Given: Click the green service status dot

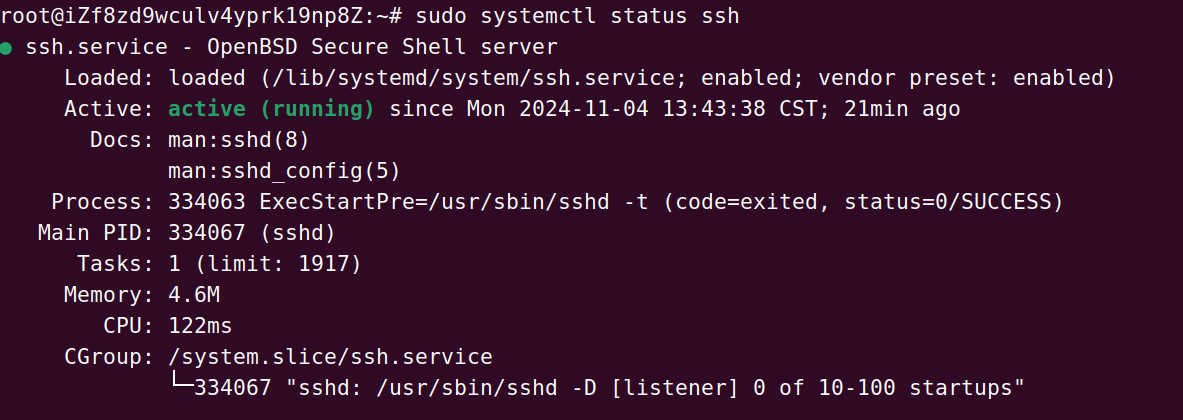Looking at the screenshot, I should pos(6,48).
